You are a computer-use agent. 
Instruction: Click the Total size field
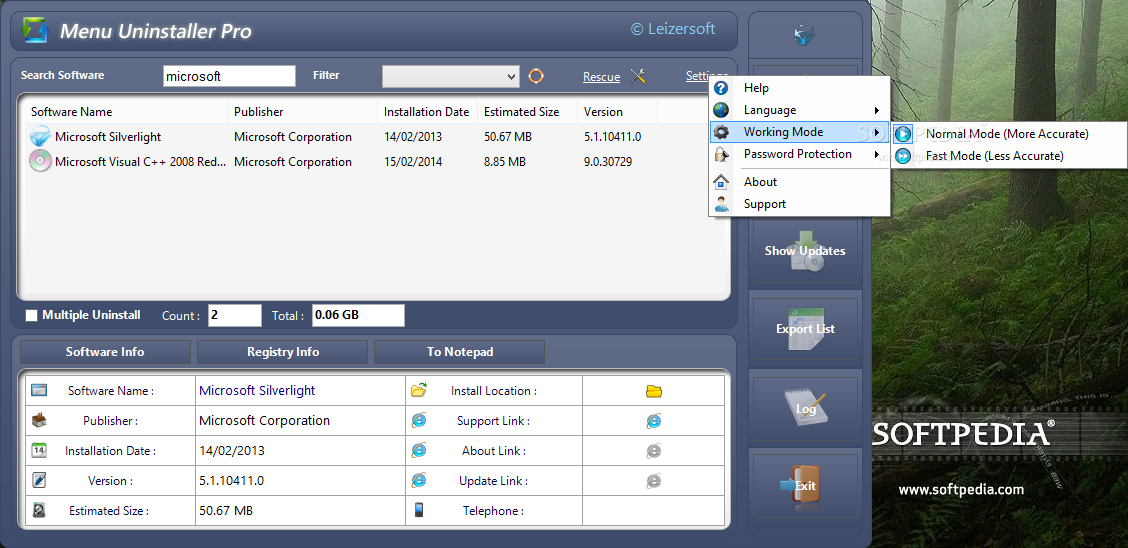pos(358,315)
